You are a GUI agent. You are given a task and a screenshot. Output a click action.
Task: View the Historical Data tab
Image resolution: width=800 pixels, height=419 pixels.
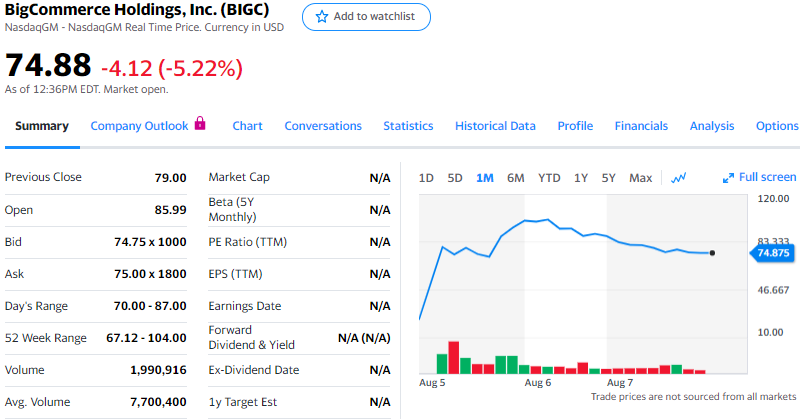click(x=495, y=126)
